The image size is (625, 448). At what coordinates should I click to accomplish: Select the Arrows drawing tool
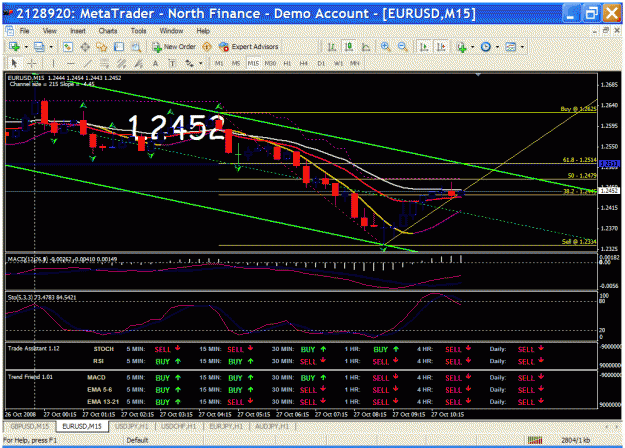pos(189,63)
